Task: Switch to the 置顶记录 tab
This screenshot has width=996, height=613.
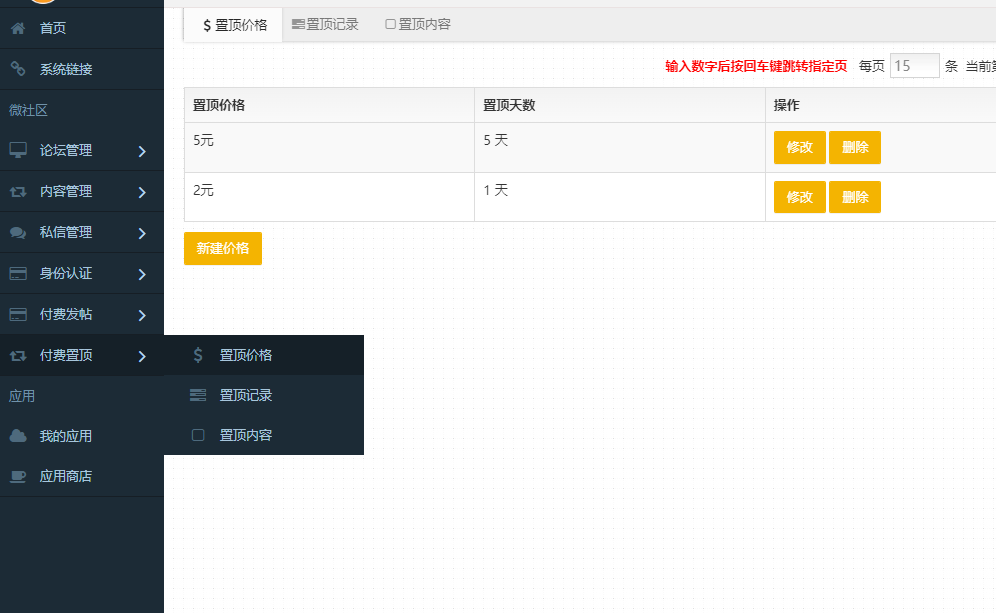Action: pos(325,24)
